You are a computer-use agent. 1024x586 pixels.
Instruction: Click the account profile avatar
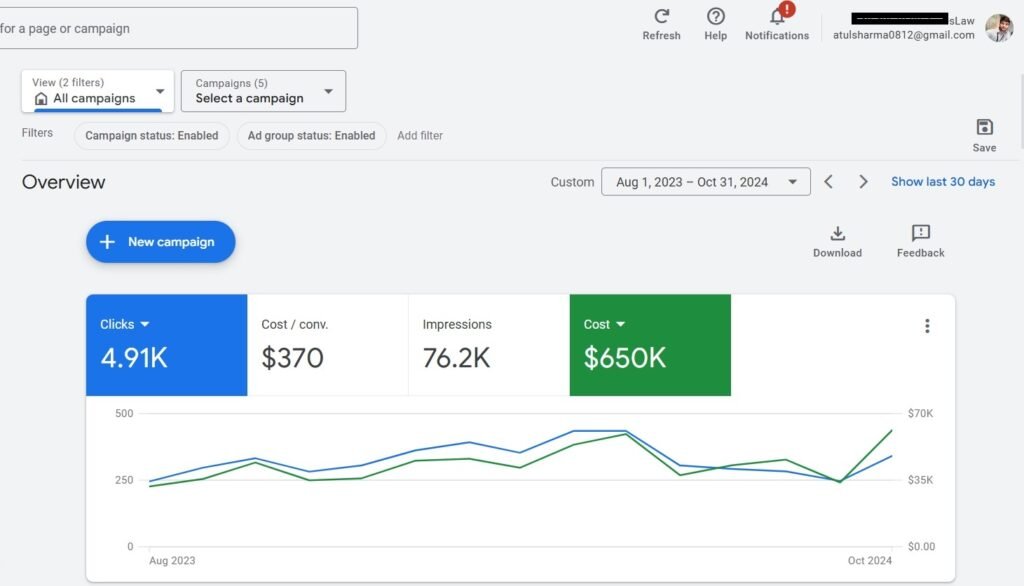point(999,27)
